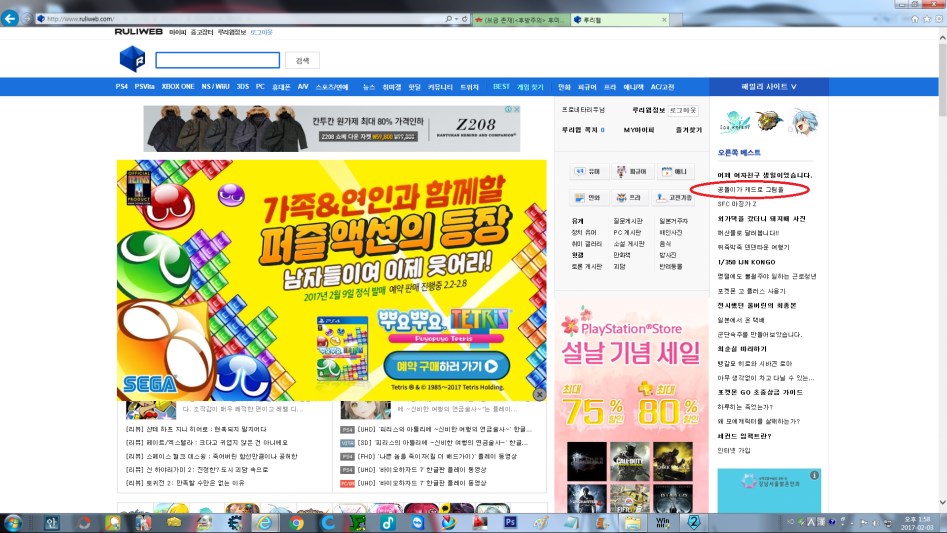
Task: Click the 검색 search button
Action: pos(302,60)
